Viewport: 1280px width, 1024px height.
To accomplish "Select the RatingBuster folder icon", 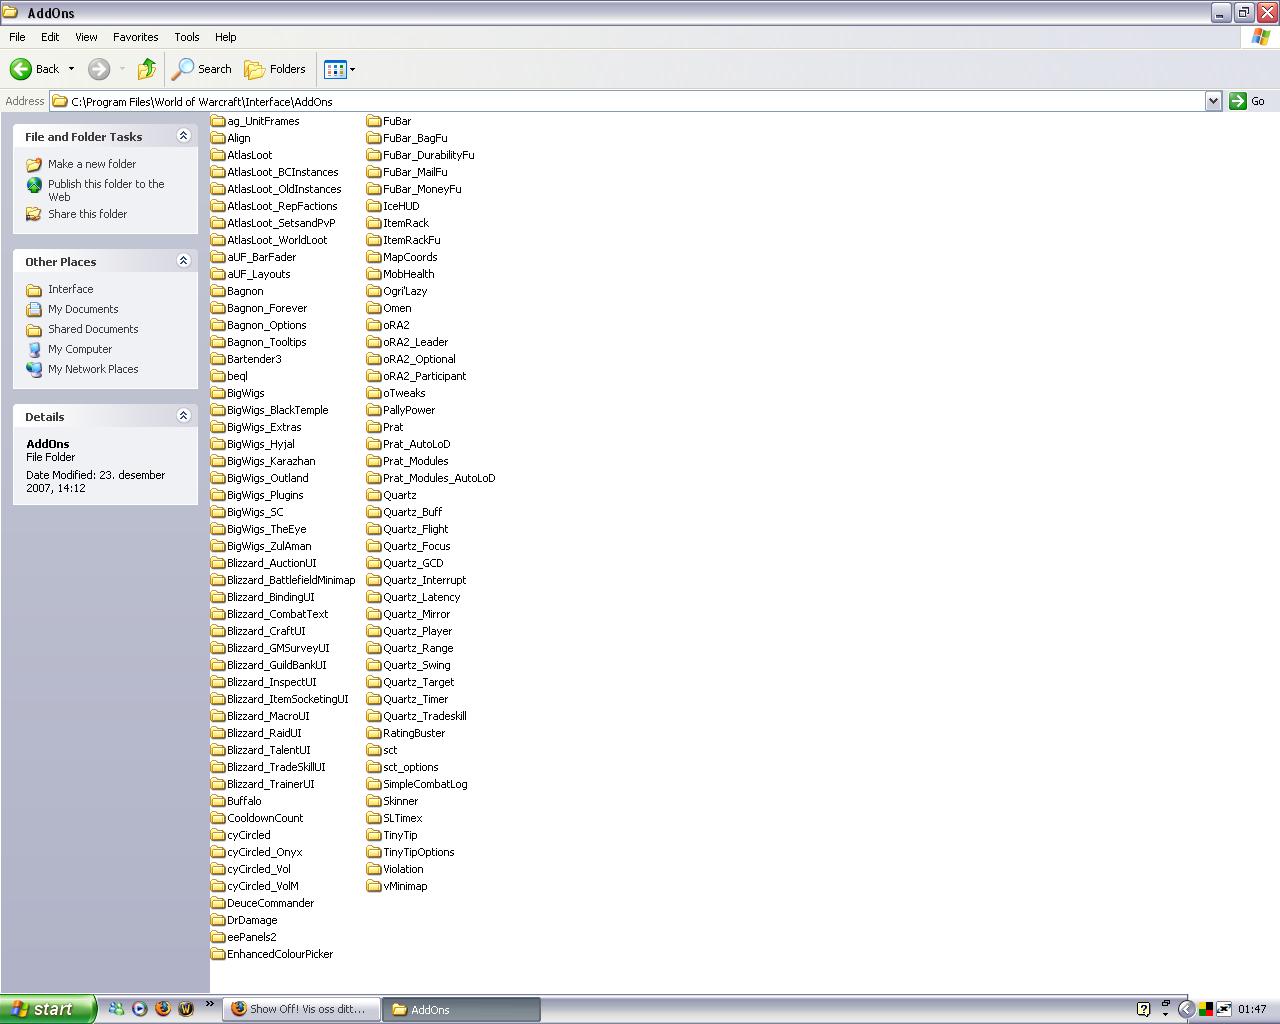I will click(x=374, y=733).
